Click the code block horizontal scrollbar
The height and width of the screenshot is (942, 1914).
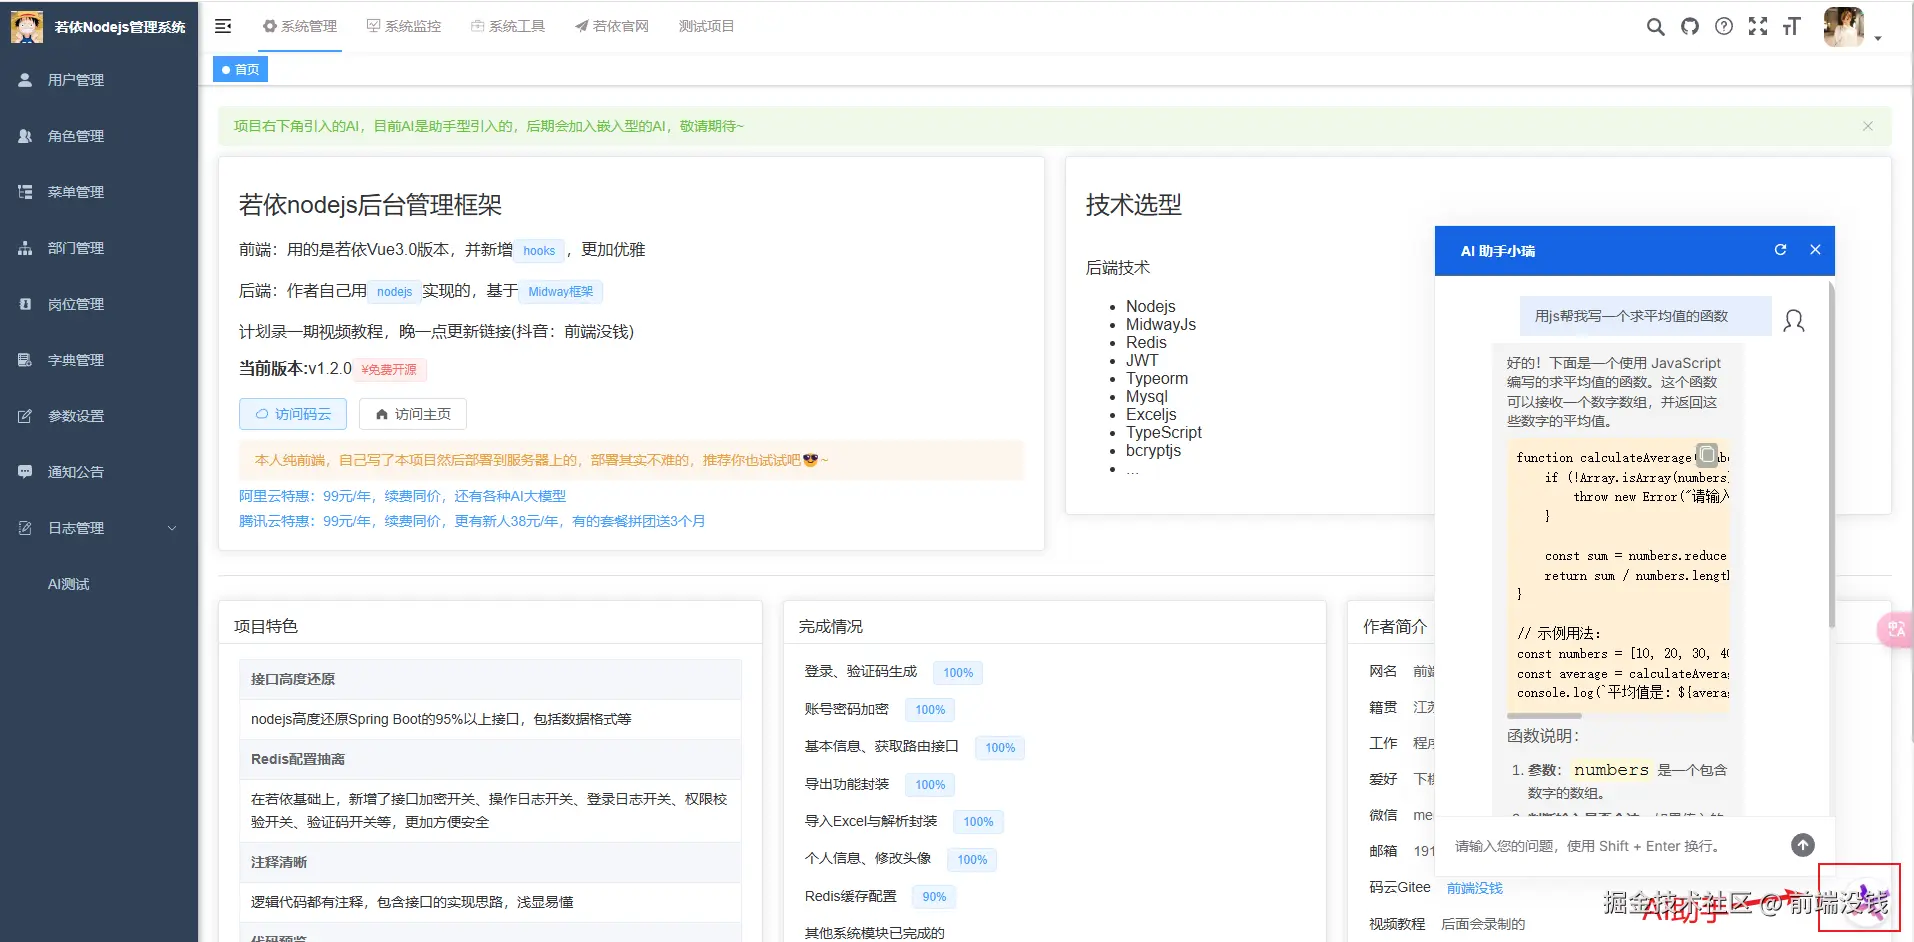pos(1544,716)
